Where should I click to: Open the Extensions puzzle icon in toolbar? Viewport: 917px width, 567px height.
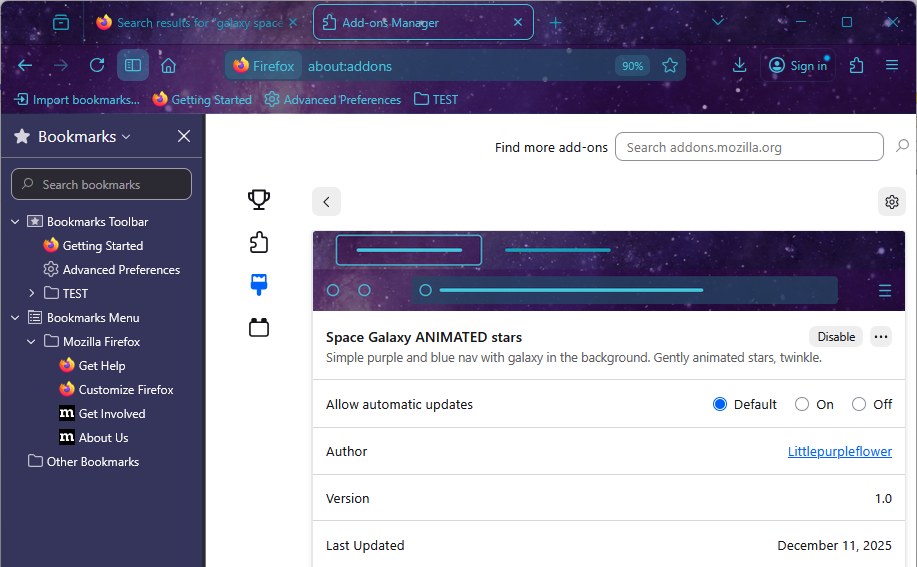pos(856,65)
